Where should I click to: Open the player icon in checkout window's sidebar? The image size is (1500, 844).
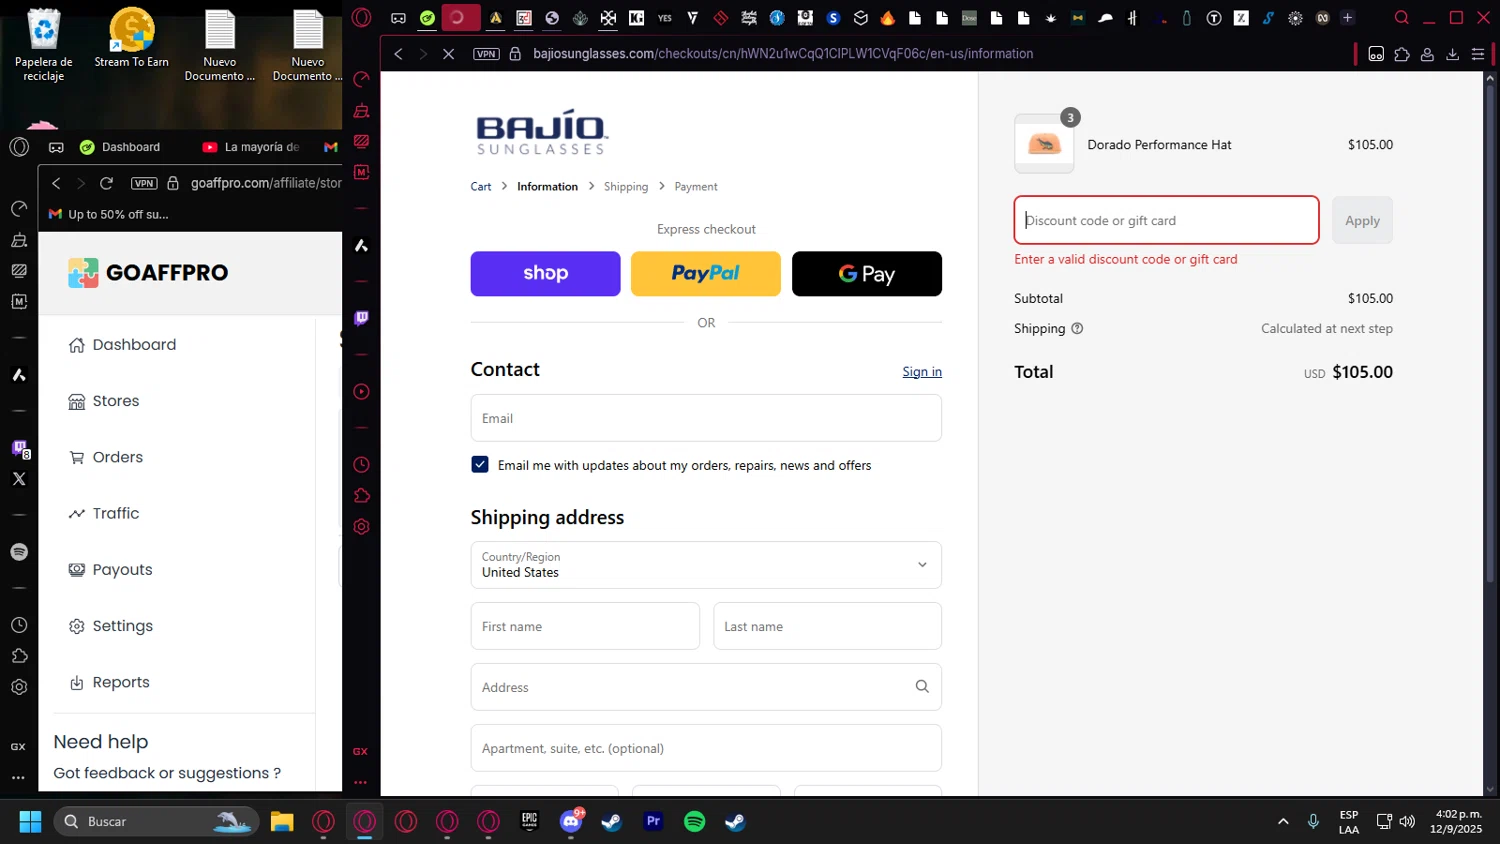point(361,392)
